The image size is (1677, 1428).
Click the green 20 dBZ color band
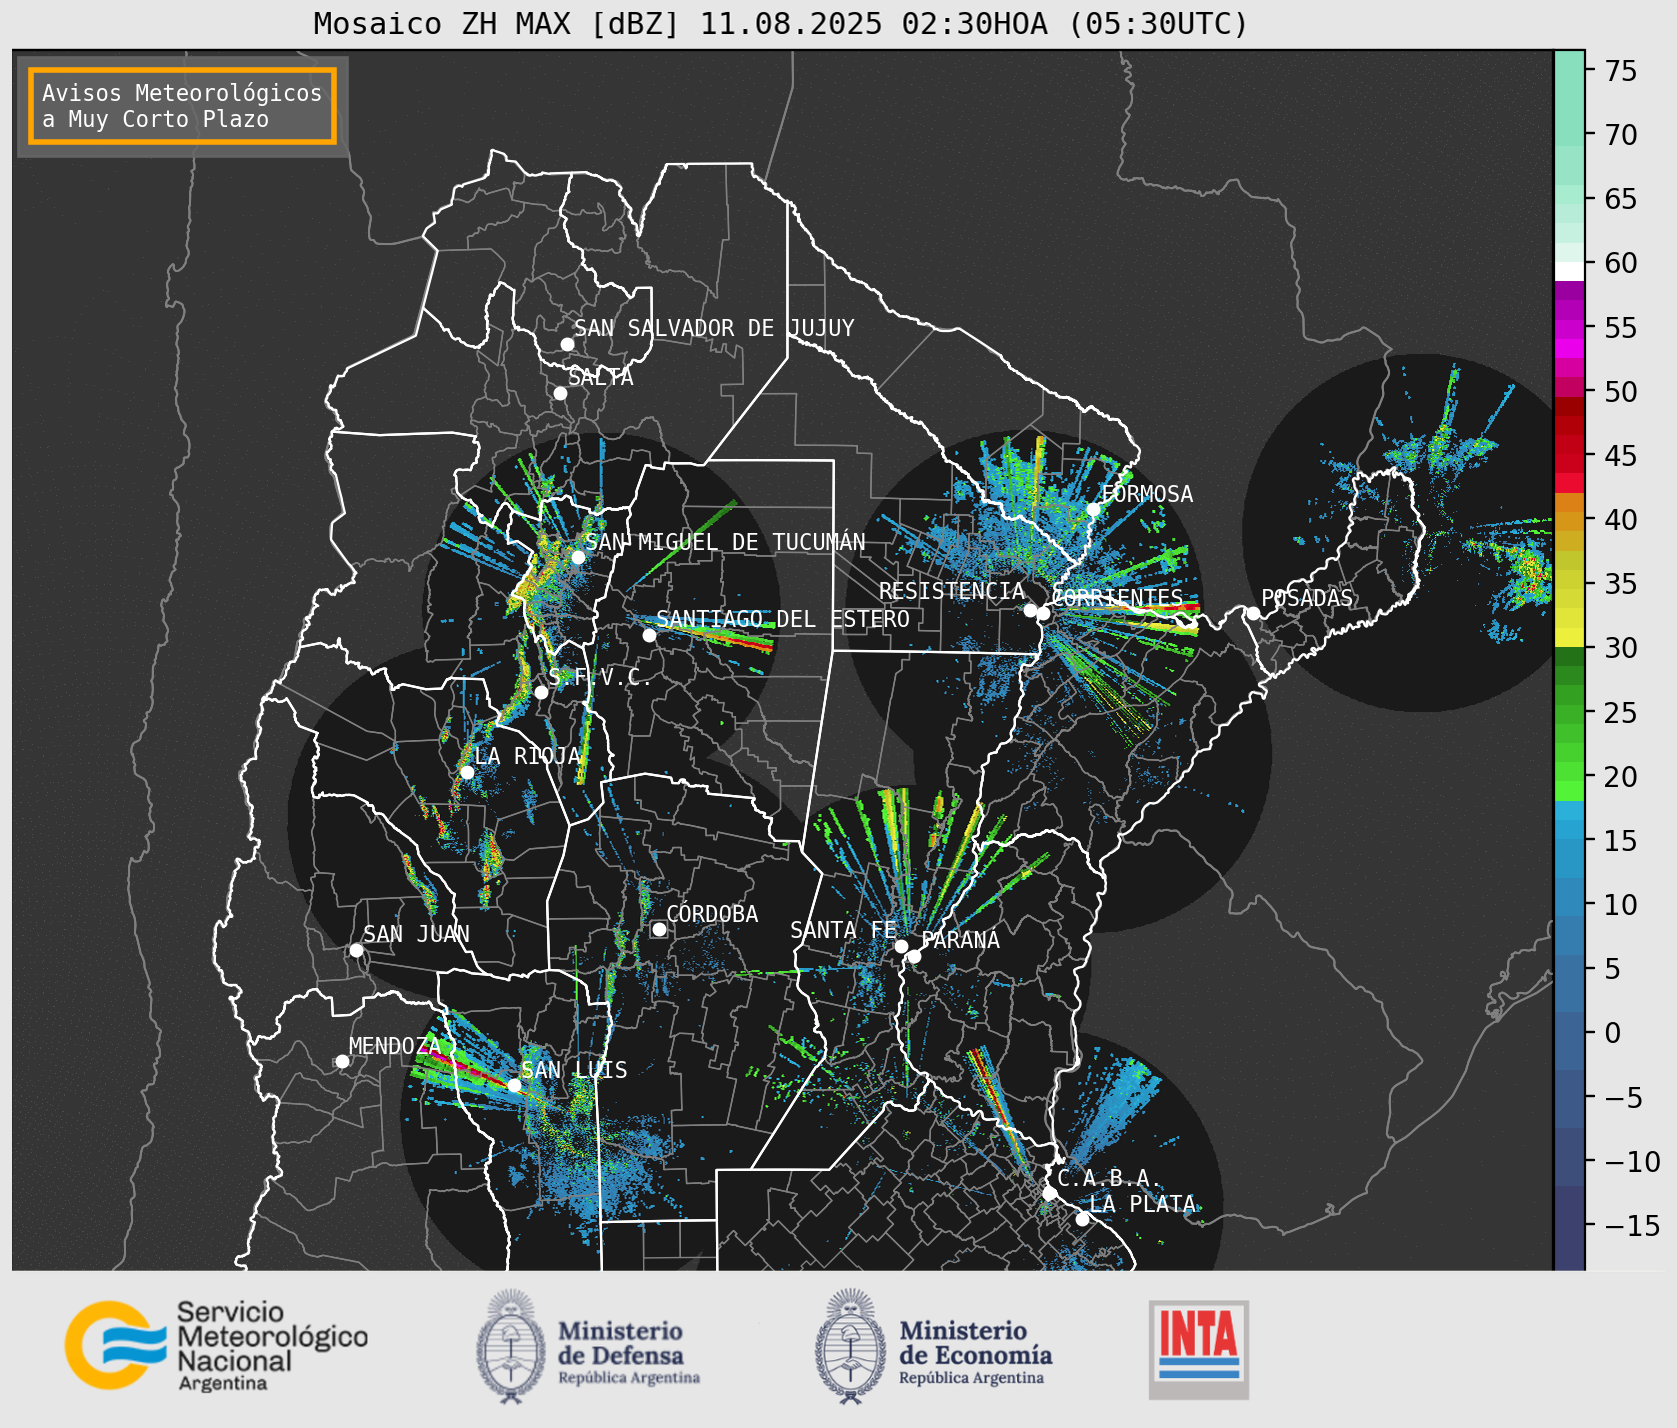(1569, 772)
